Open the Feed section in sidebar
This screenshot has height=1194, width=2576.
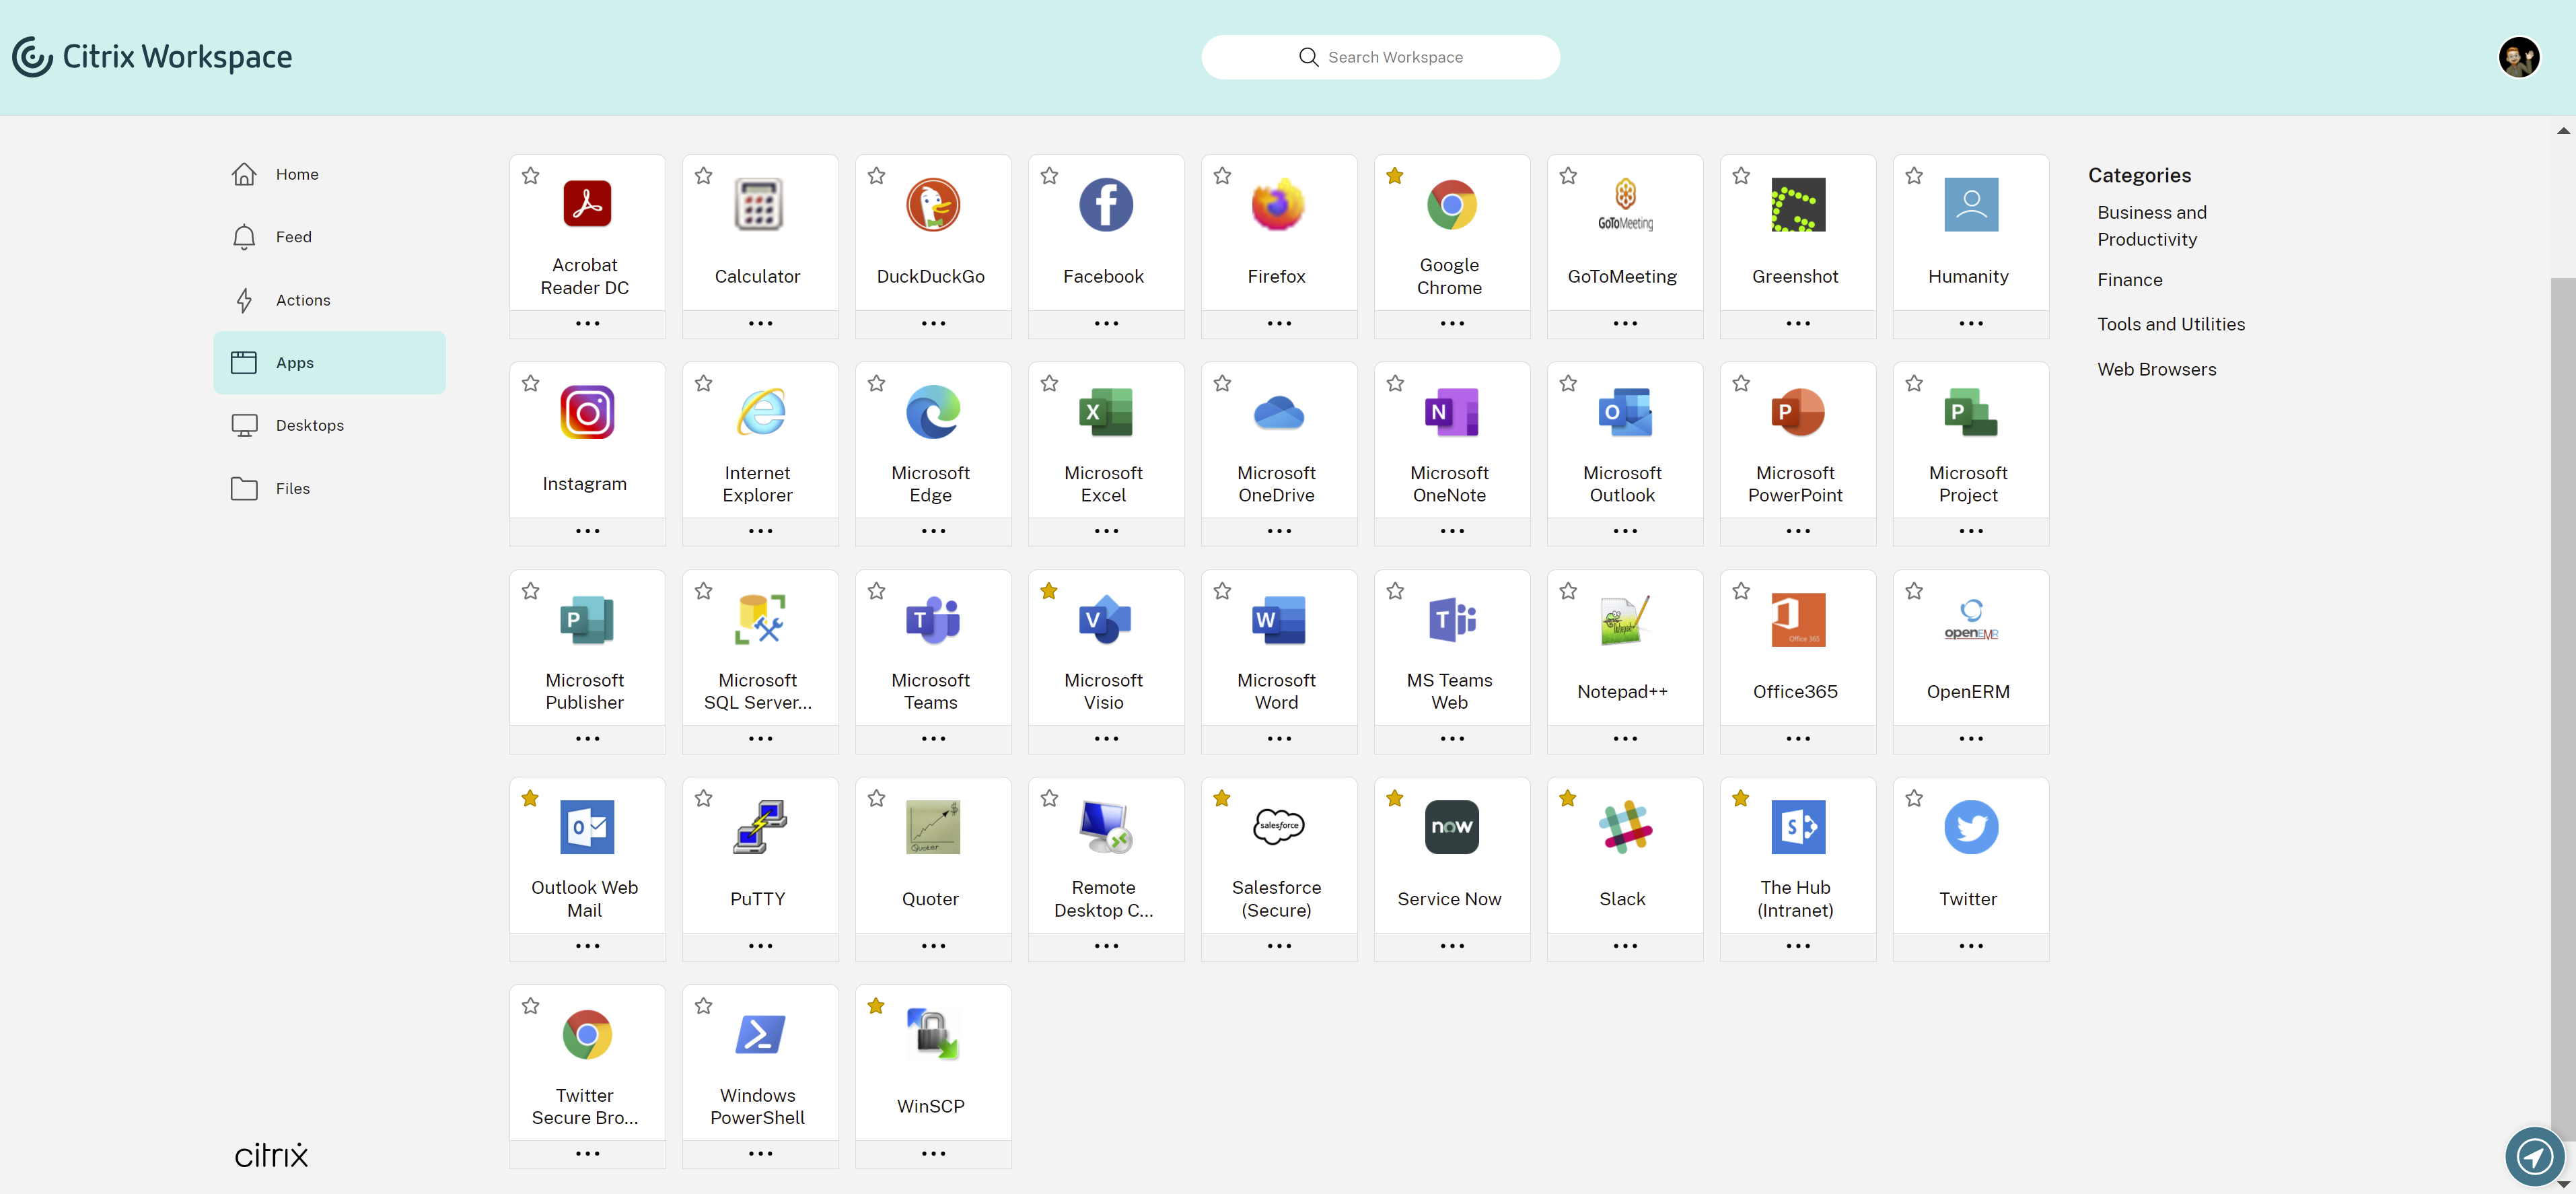(x=293, y=237)
